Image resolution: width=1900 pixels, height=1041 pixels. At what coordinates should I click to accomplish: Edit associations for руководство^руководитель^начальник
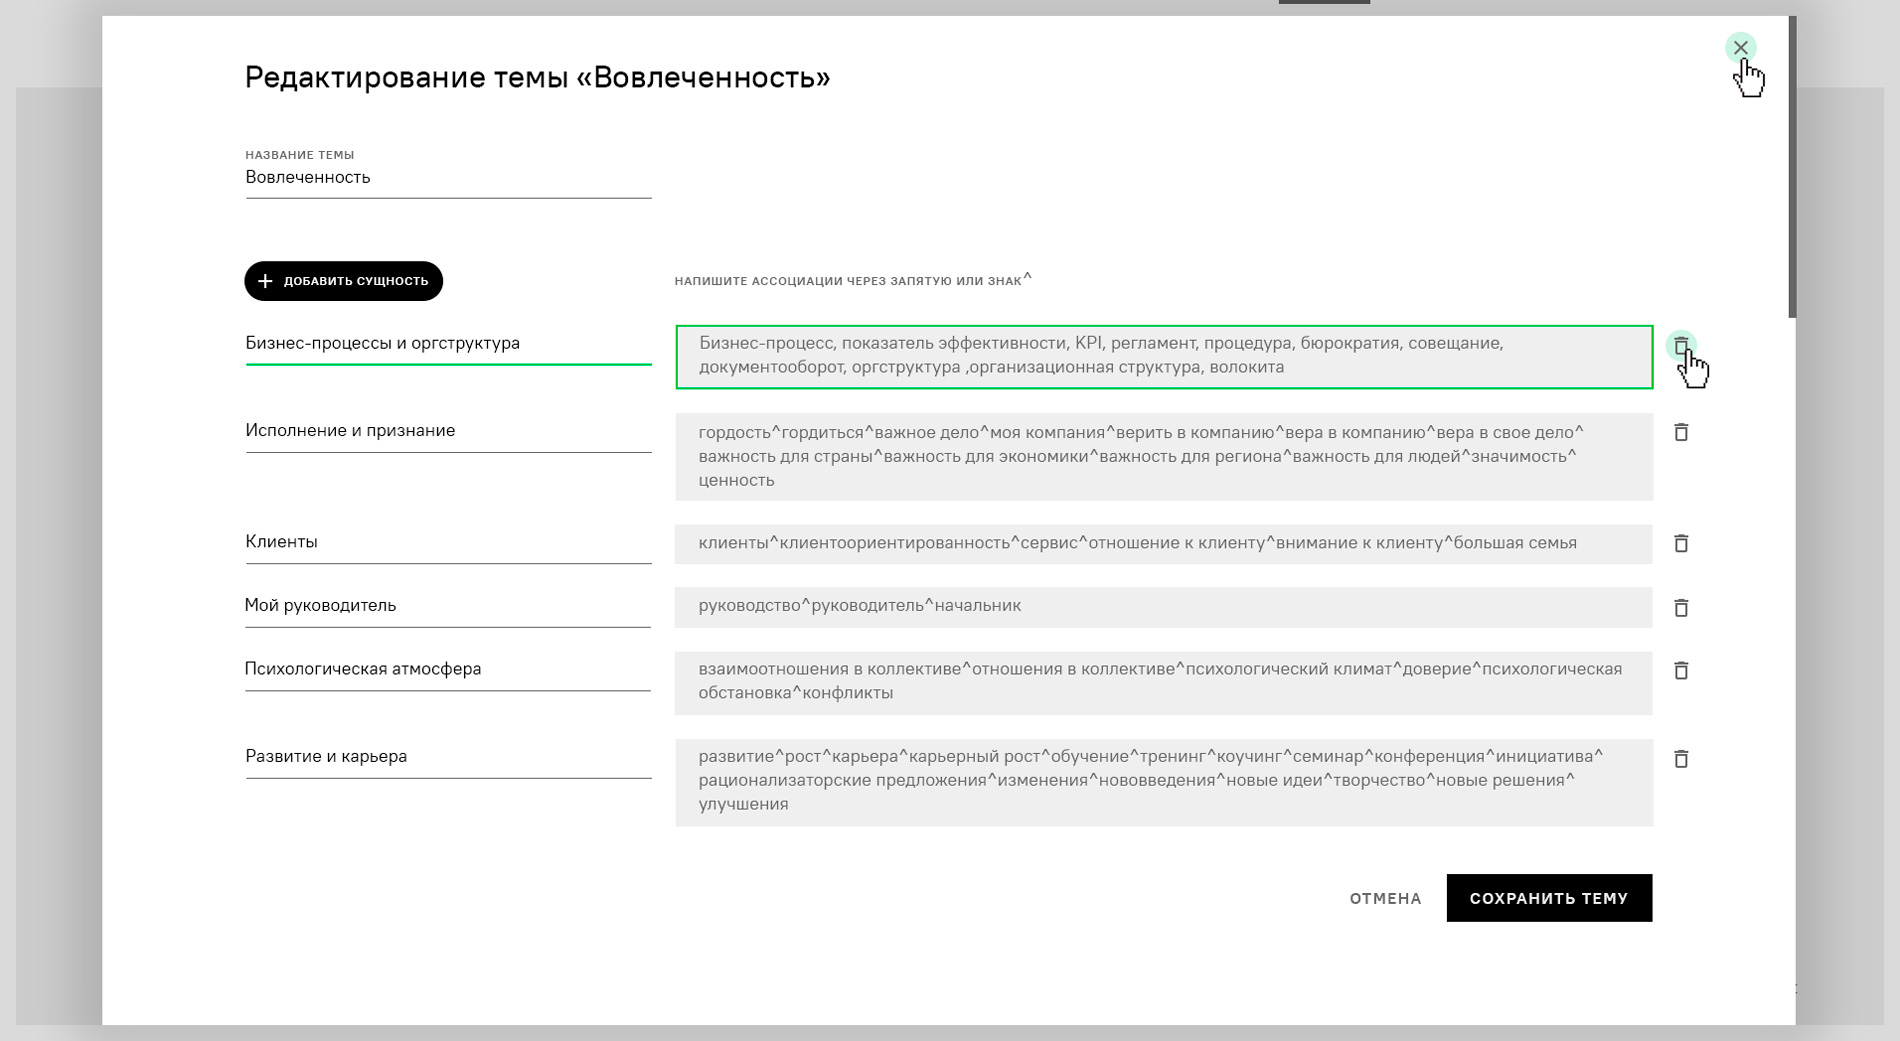pyautogui.click(x=1163, y=607)
